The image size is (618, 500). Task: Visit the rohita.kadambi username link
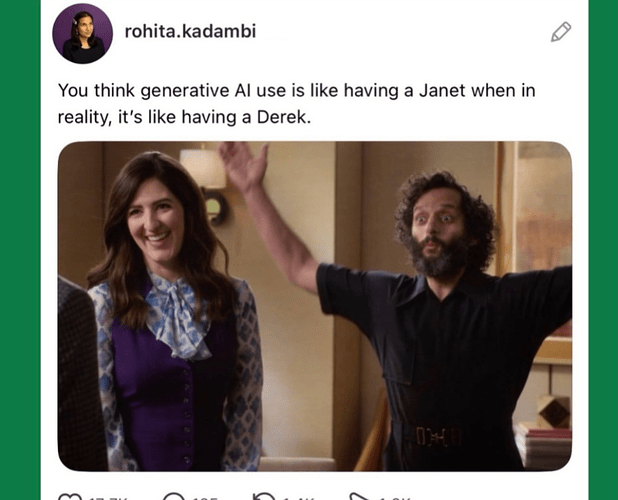point(190,32)
